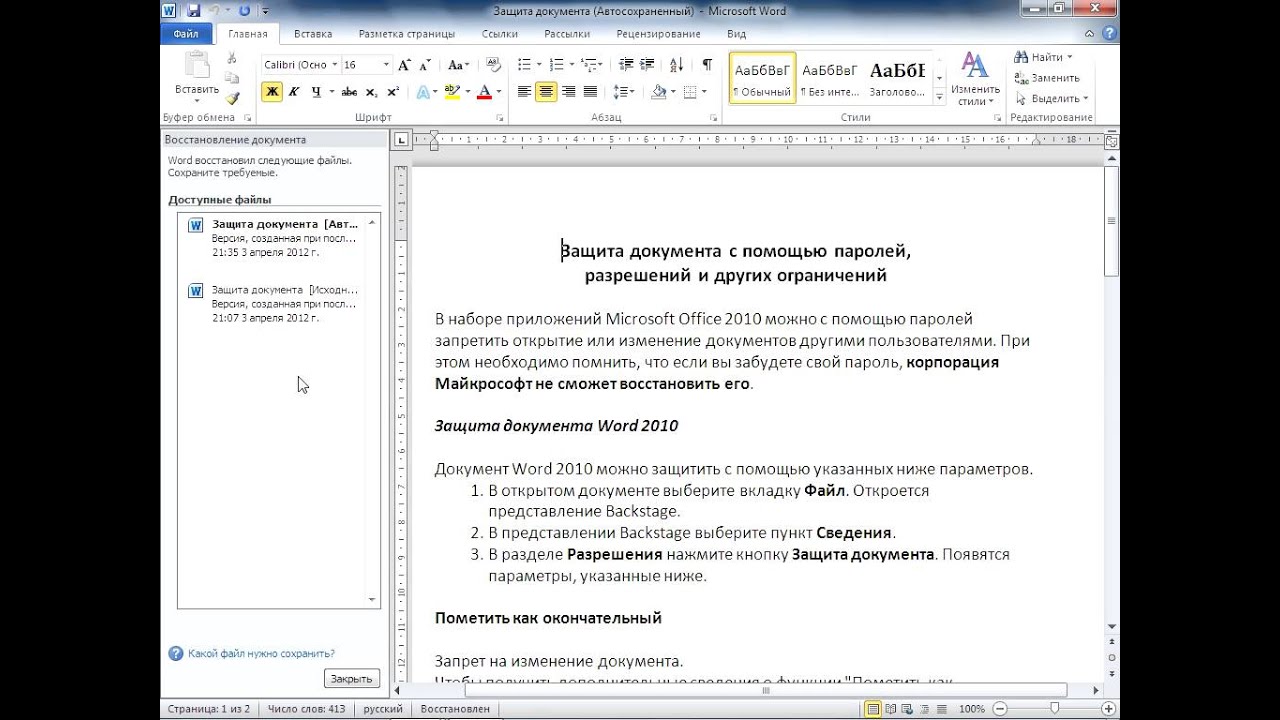Open the Change Case Aa dropdown
This screenshot has height=720, width=1280.
pyautogui.click(x=459, y=65)
